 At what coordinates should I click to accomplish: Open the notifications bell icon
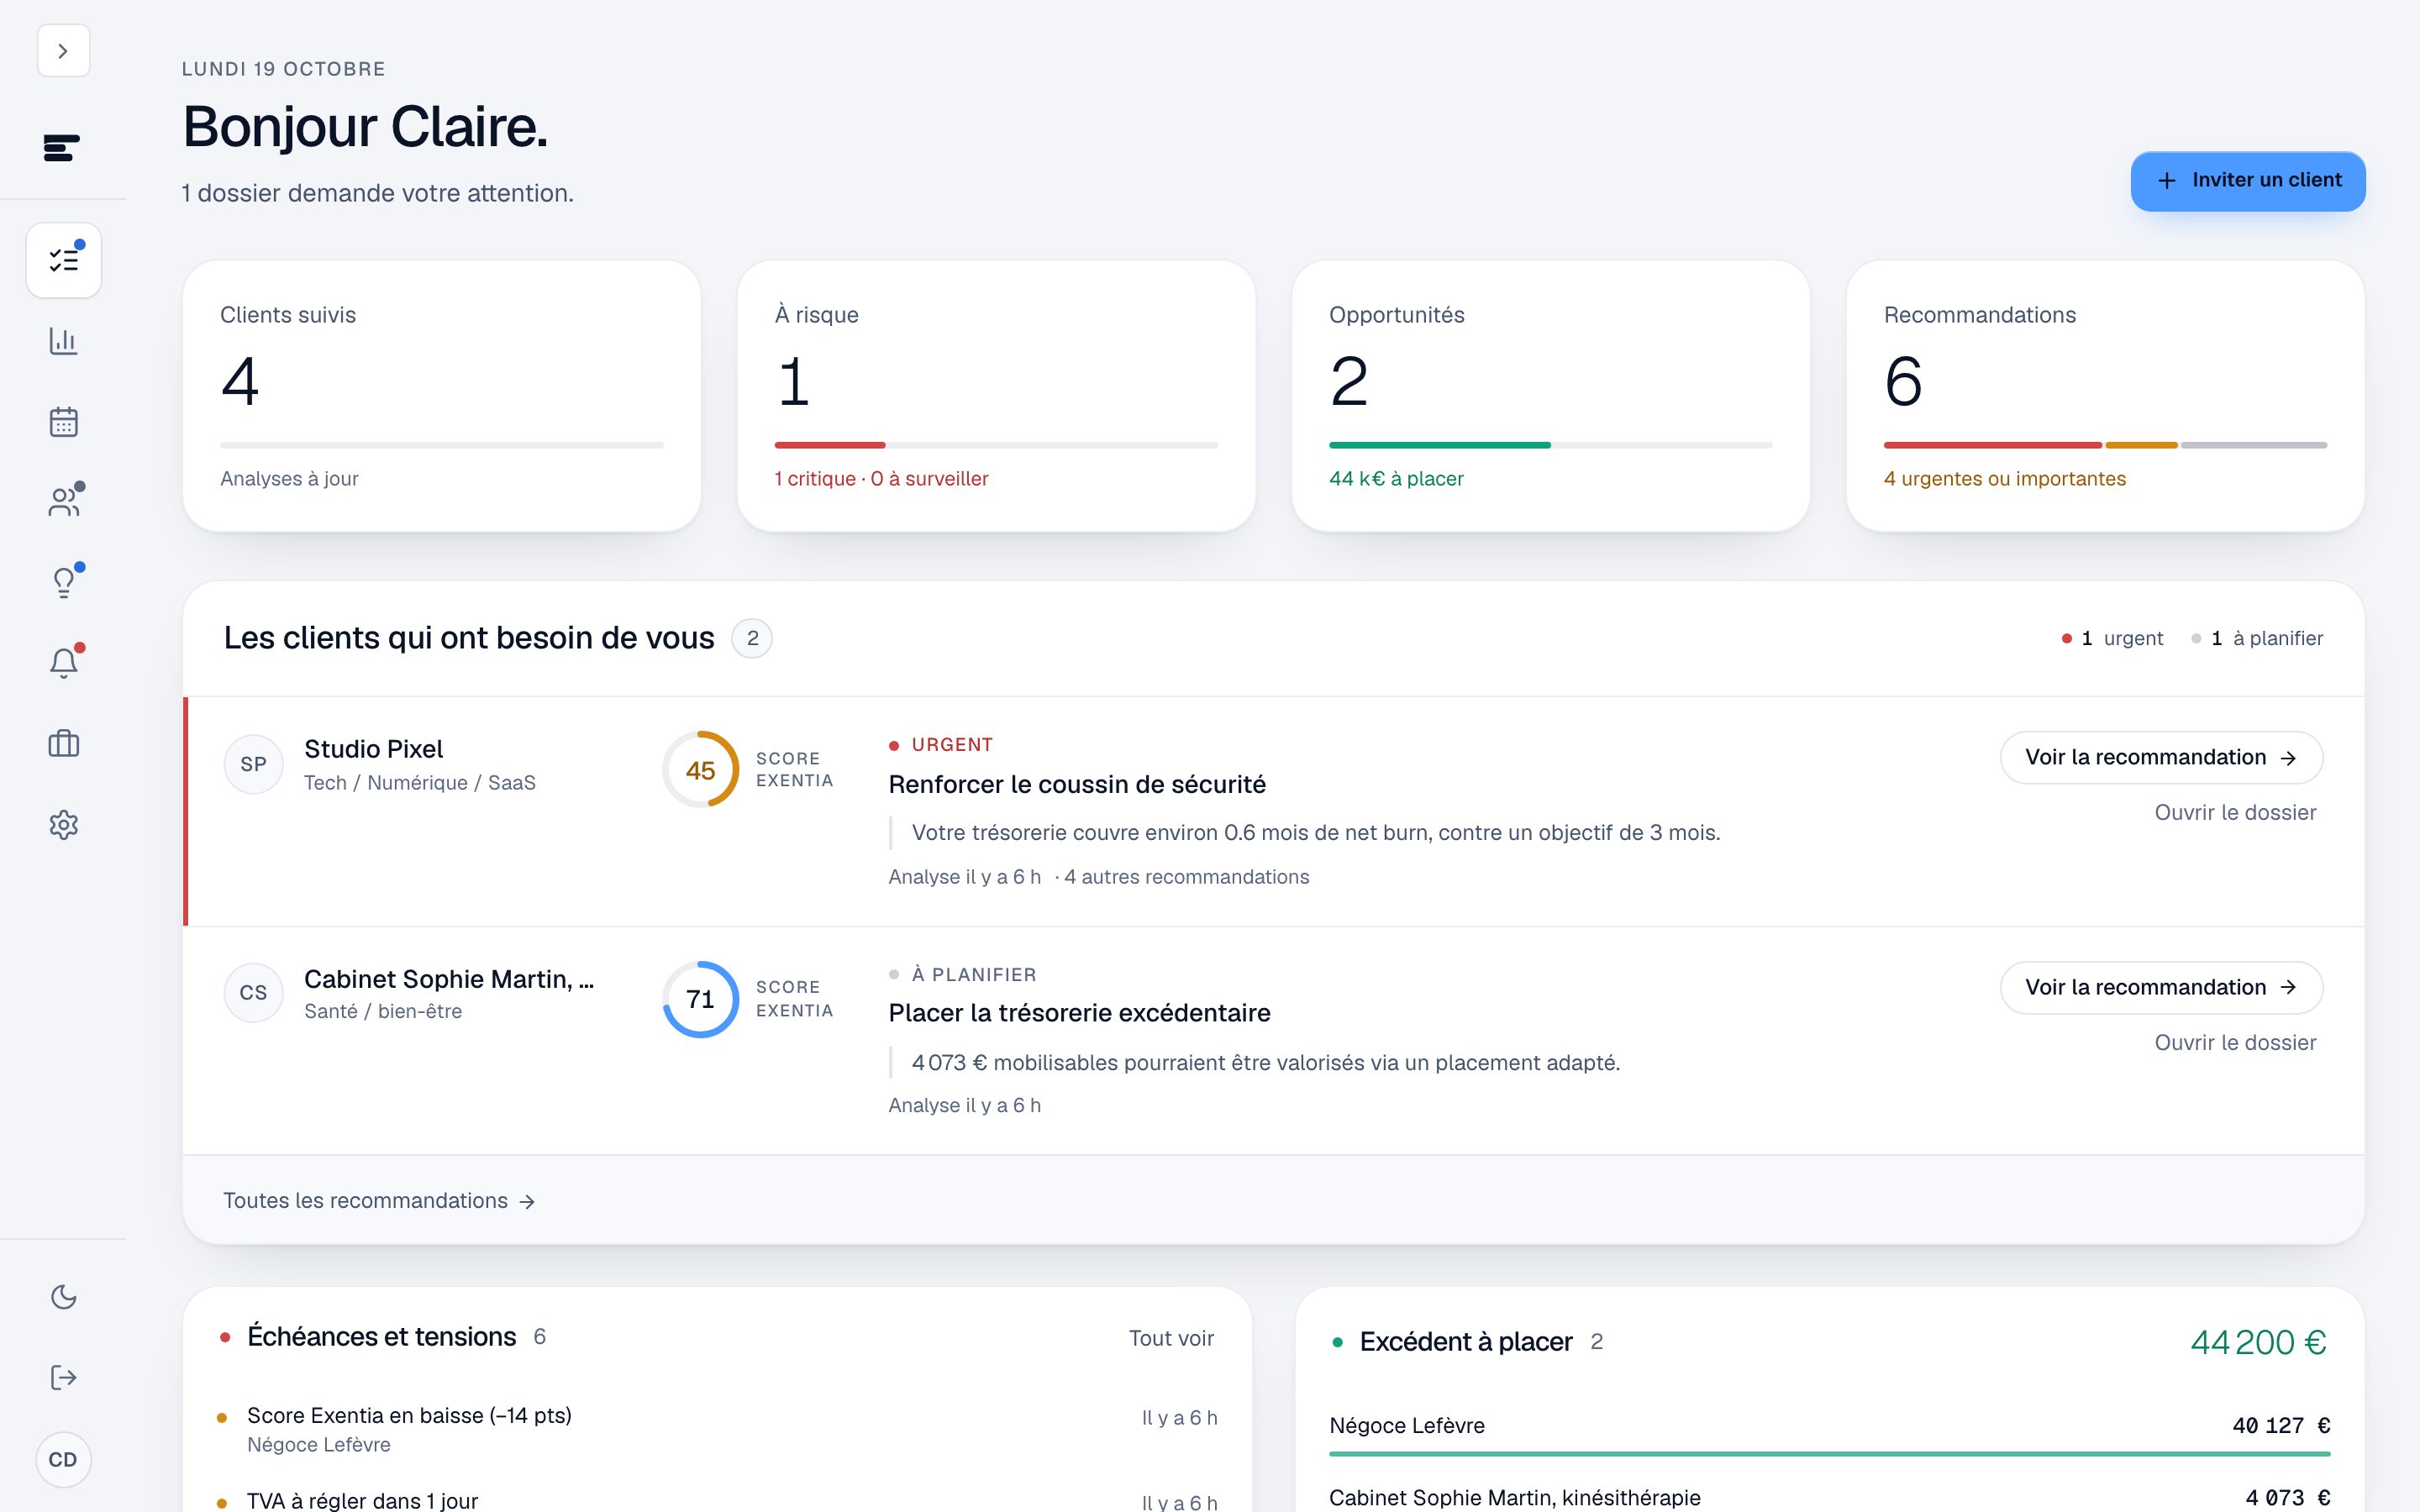point(63,664)
